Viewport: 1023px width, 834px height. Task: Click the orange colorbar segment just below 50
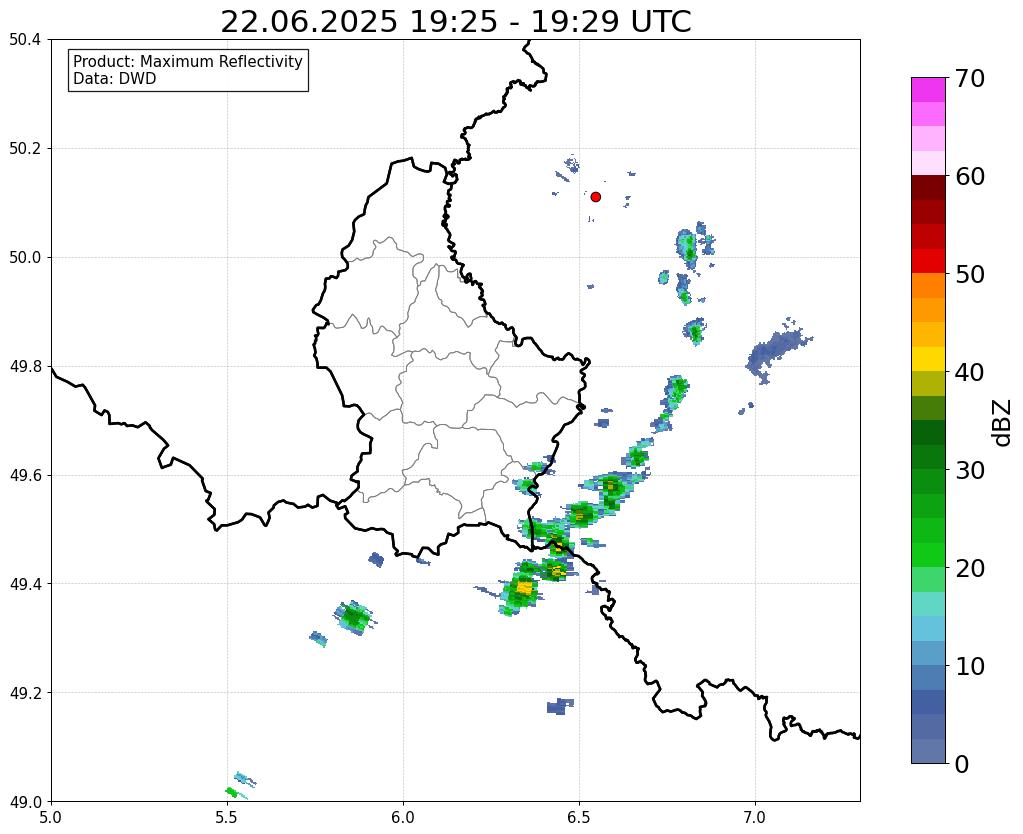coord(928,285)
